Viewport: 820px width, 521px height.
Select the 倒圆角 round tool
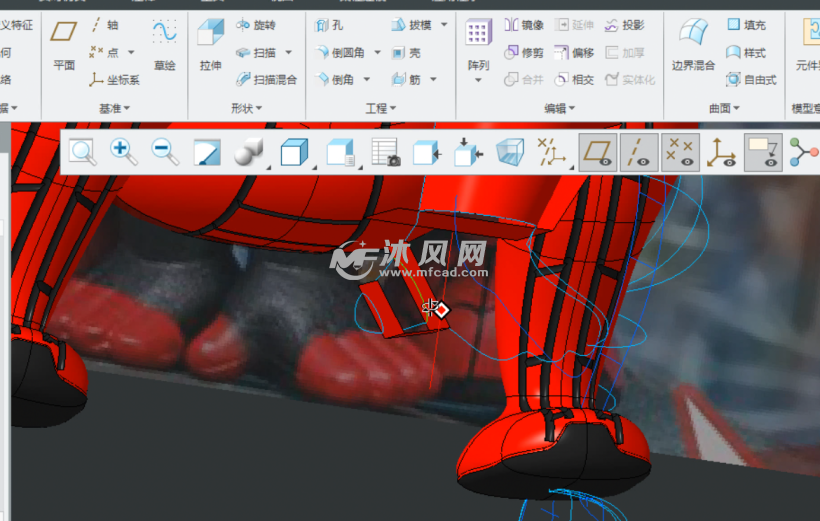coord(340,52)
